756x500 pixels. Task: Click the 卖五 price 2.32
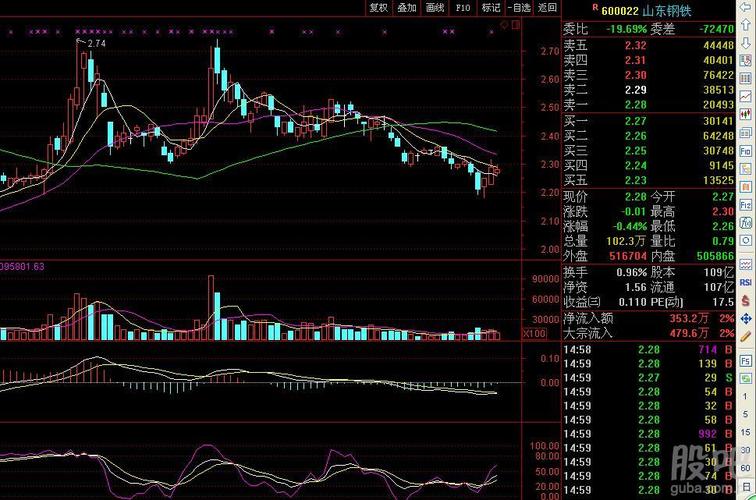tap(635, 45)
